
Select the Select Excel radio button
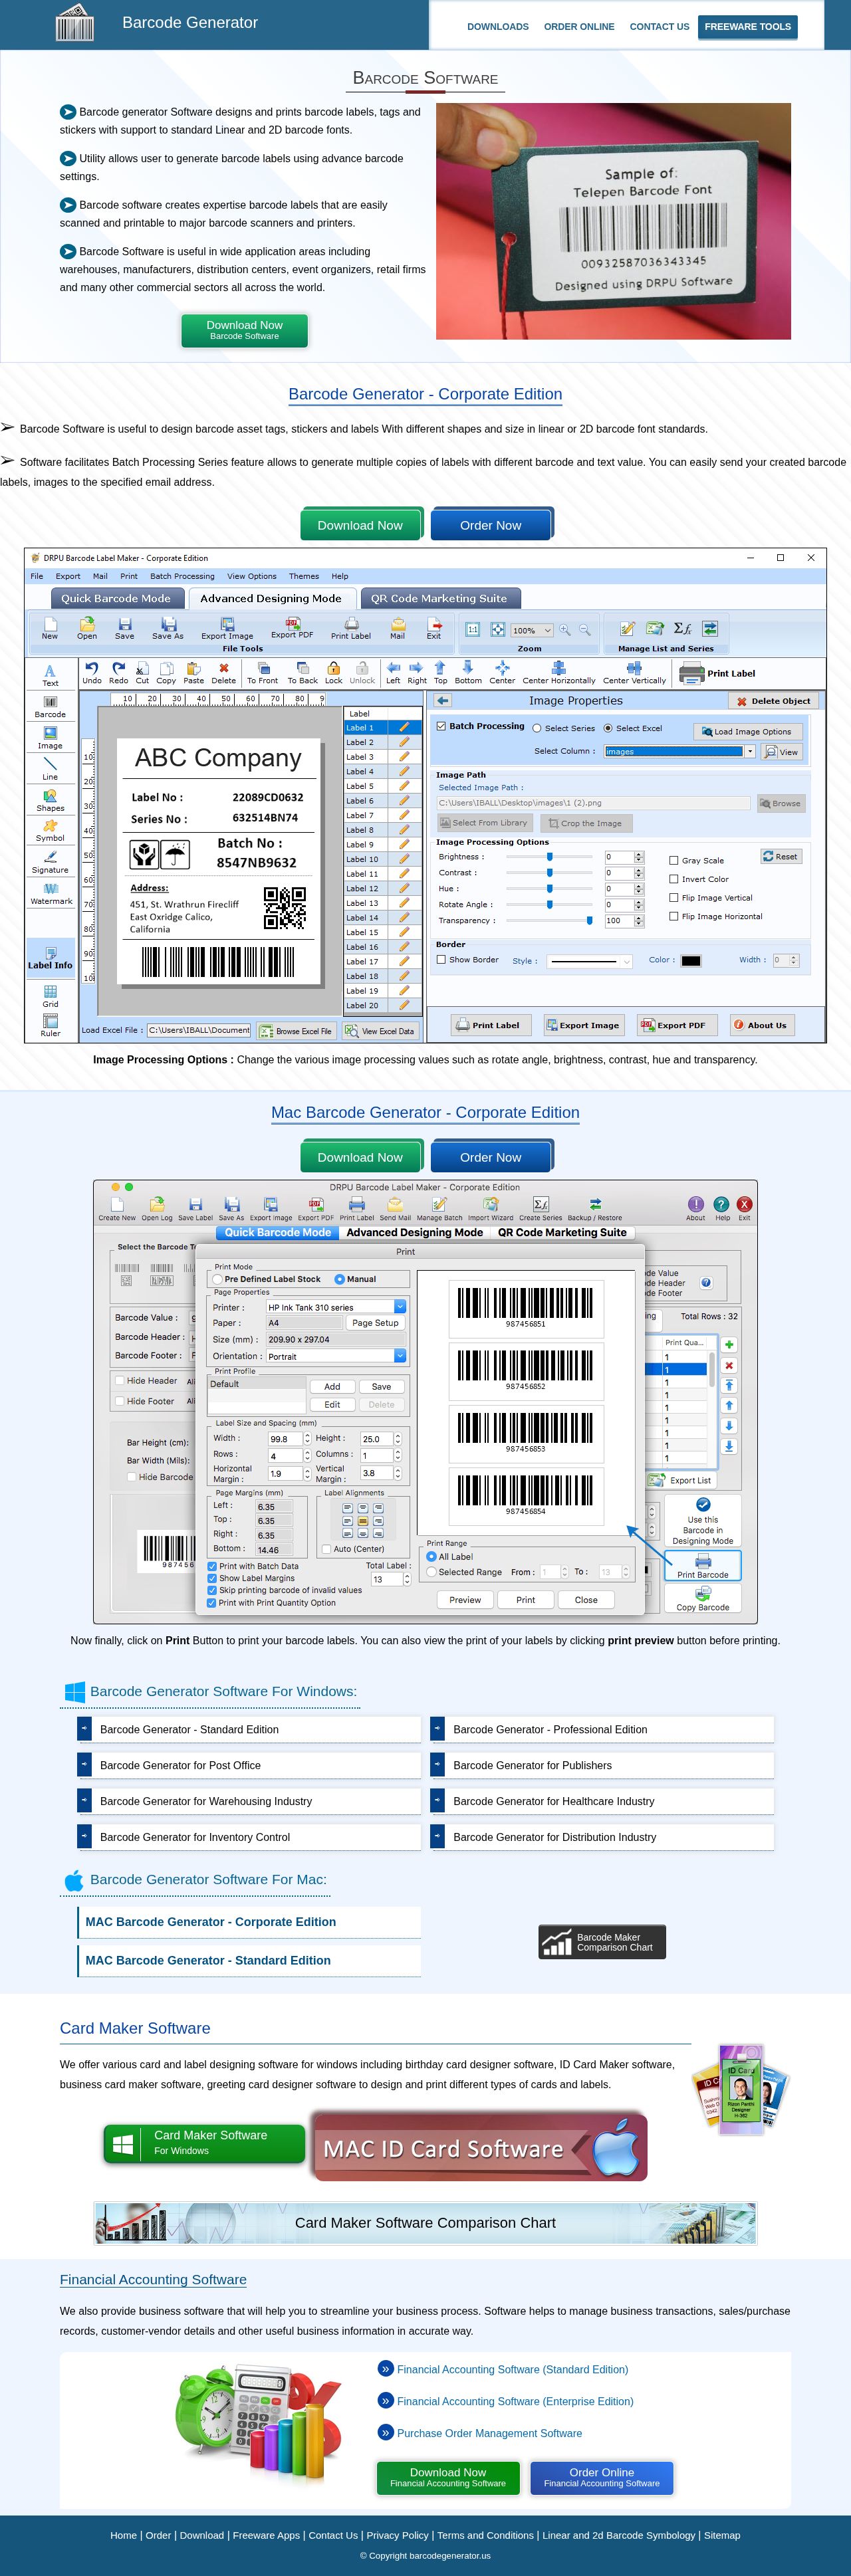pos(608,728)
